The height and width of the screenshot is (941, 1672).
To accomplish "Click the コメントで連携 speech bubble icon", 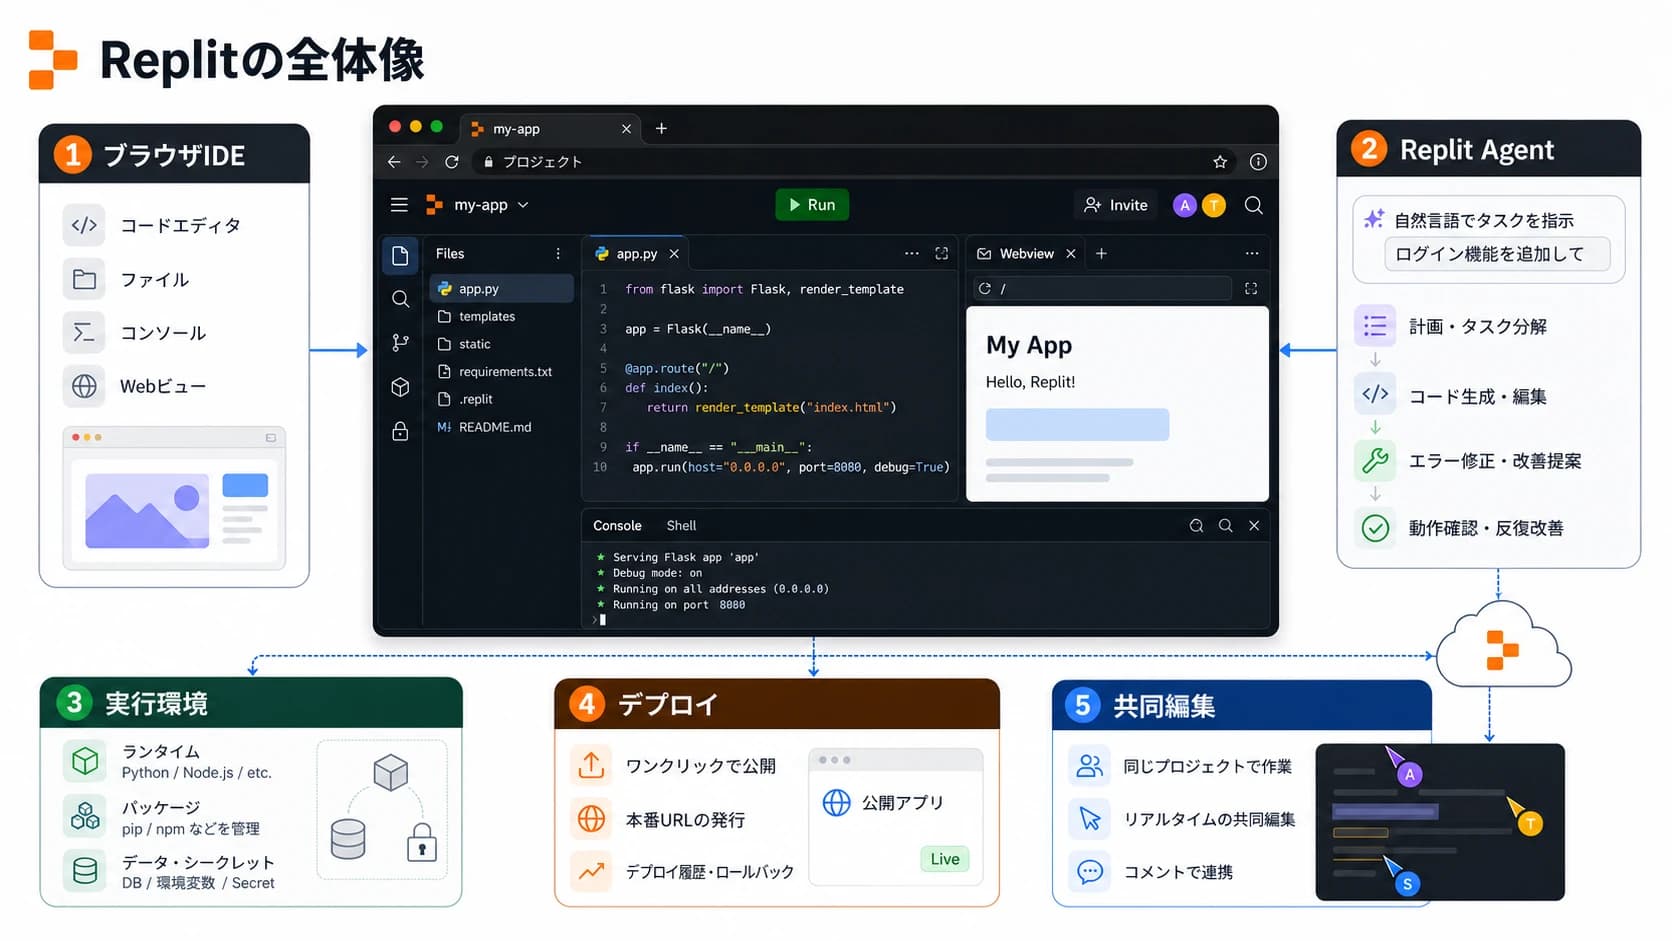I will (x=1090, y=872).
